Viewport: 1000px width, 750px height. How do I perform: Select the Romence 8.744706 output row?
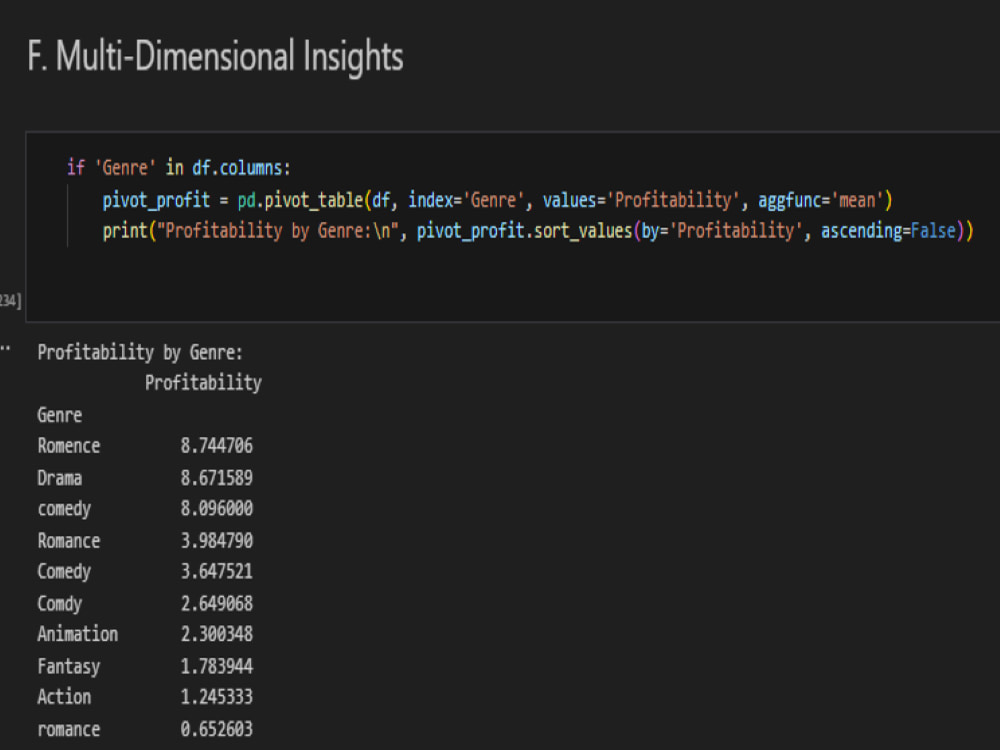[145, 446]
